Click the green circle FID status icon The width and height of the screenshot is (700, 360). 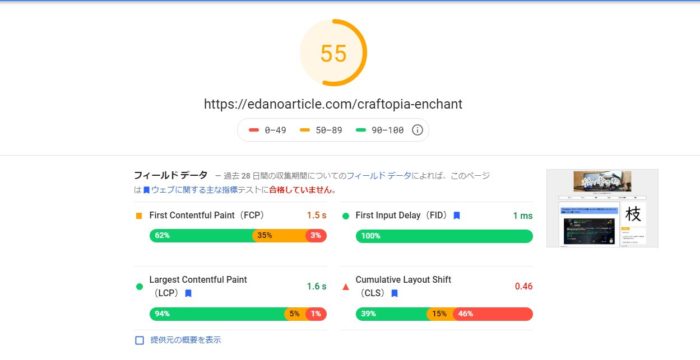[346, 216]
